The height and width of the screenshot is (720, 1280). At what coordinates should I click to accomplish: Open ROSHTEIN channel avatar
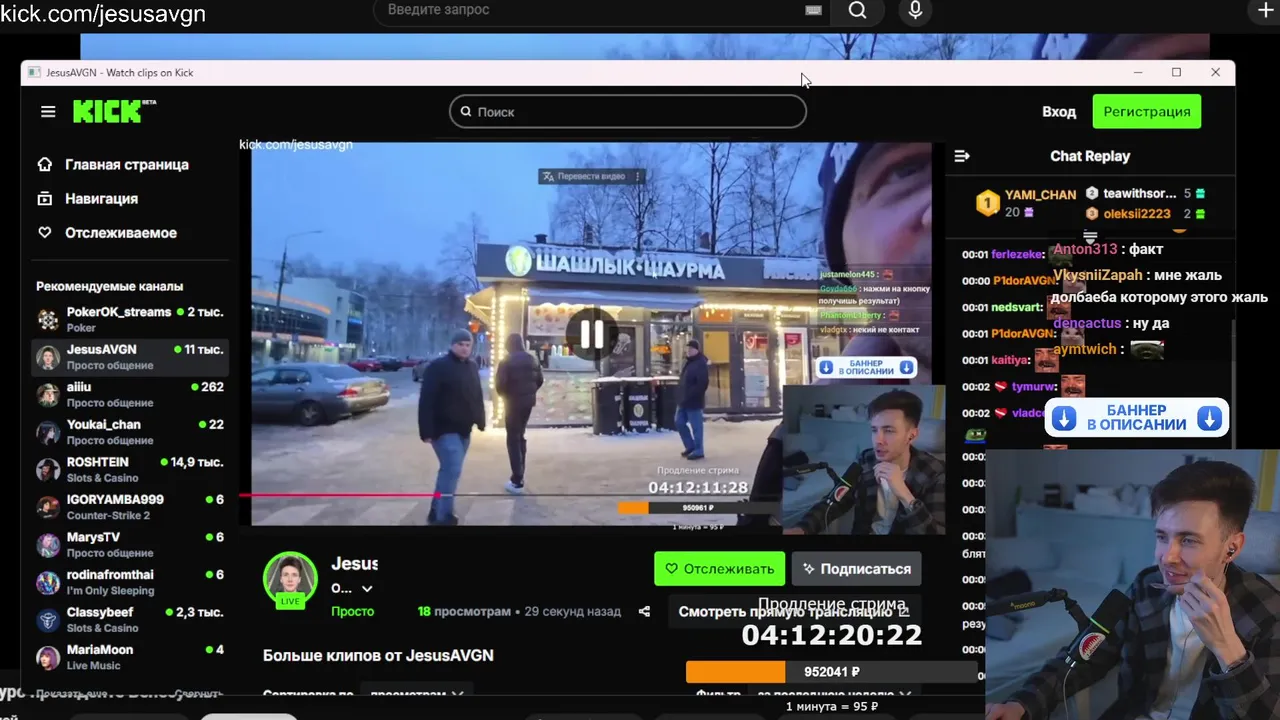(48, 470)
